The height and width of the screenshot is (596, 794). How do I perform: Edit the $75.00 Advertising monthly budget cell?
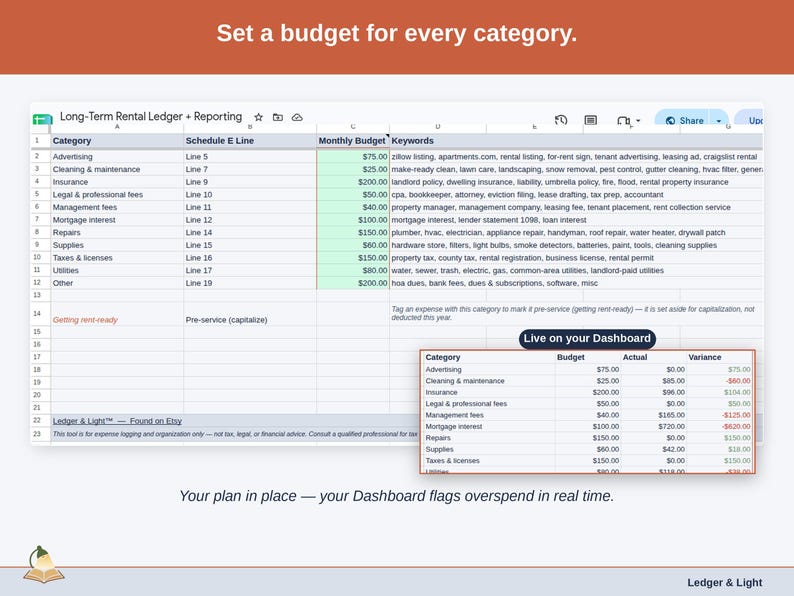click(353, 156)
